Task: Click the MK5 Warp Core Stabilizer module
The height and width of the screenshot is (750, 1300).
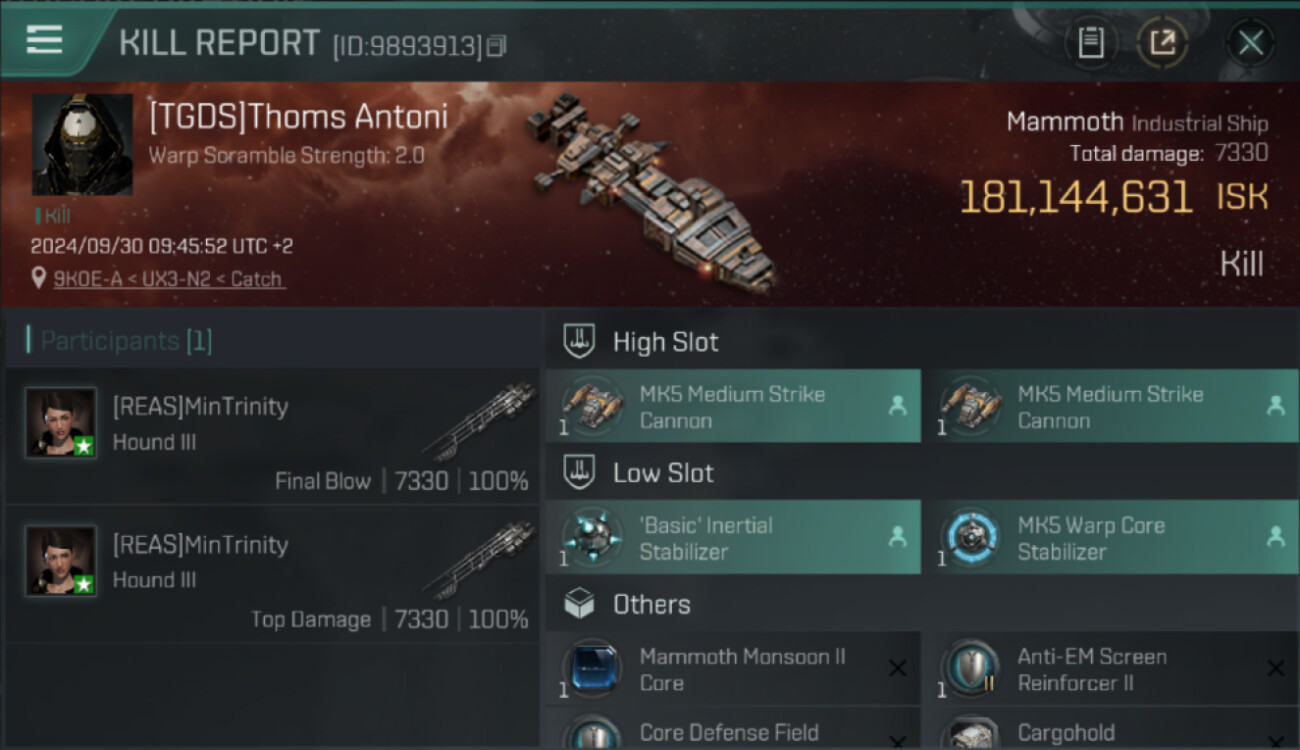Action: [x=1110, y=537]
